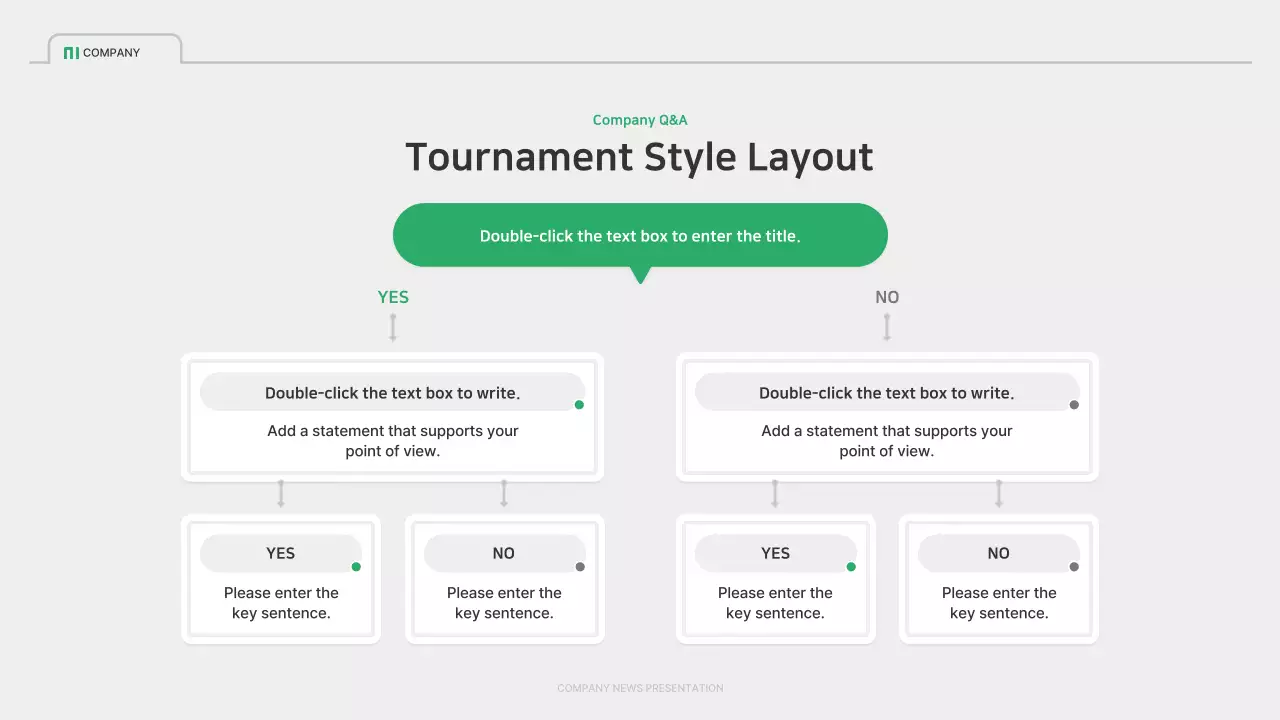Toggle the YES status indicator on left branch
The width and height of the screenshot is (1280, 720).
point(355,565)
